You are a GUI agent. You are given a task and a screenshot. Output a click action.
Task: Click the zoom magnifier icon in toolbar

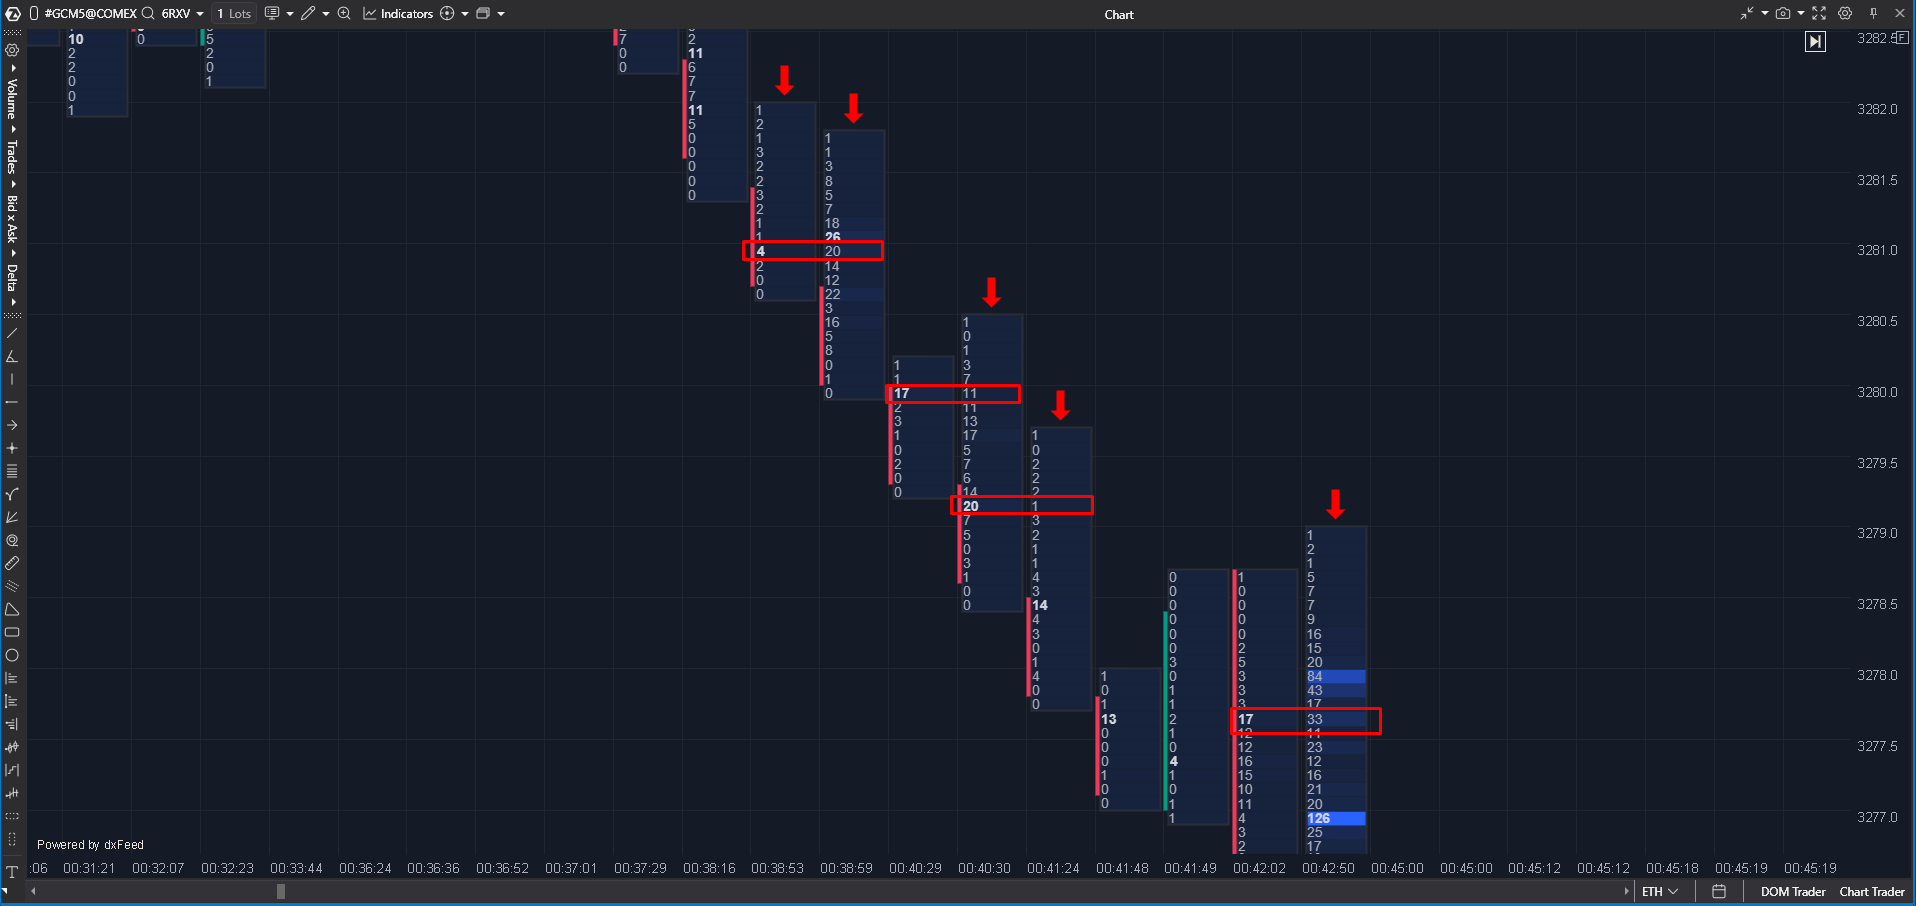coord(344,14)
